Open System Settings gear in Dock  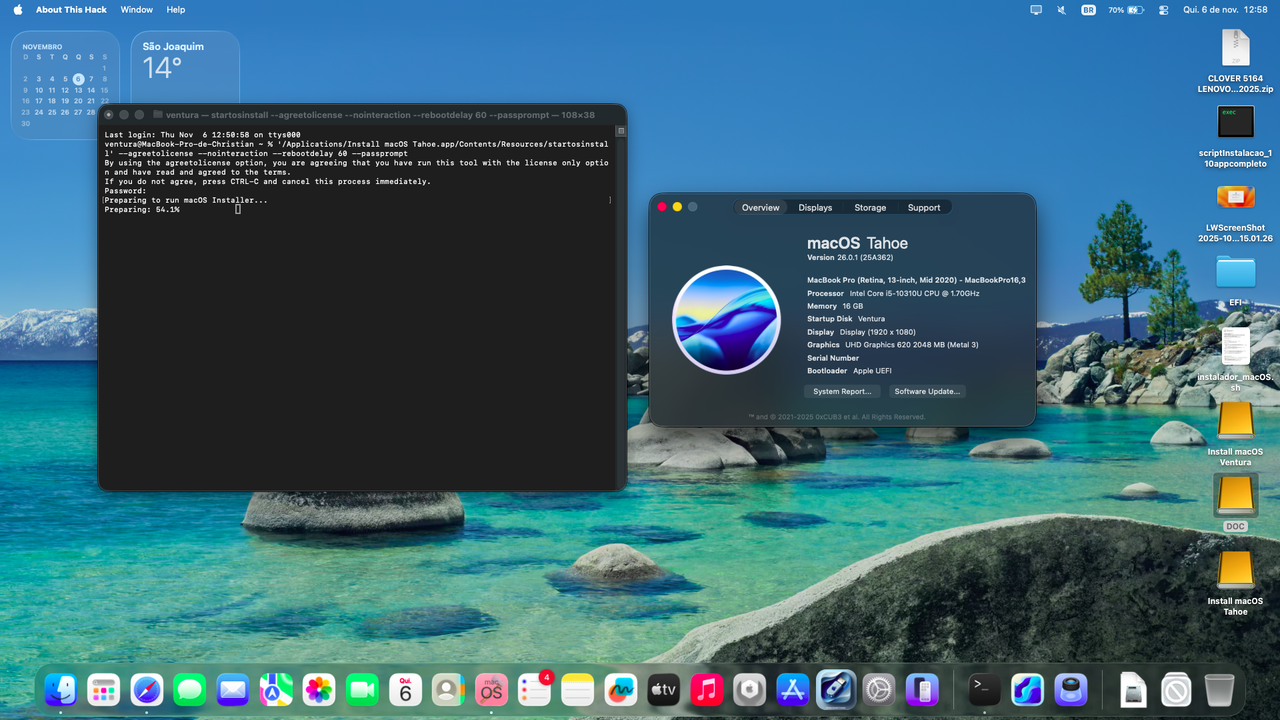tap(878, 689)
